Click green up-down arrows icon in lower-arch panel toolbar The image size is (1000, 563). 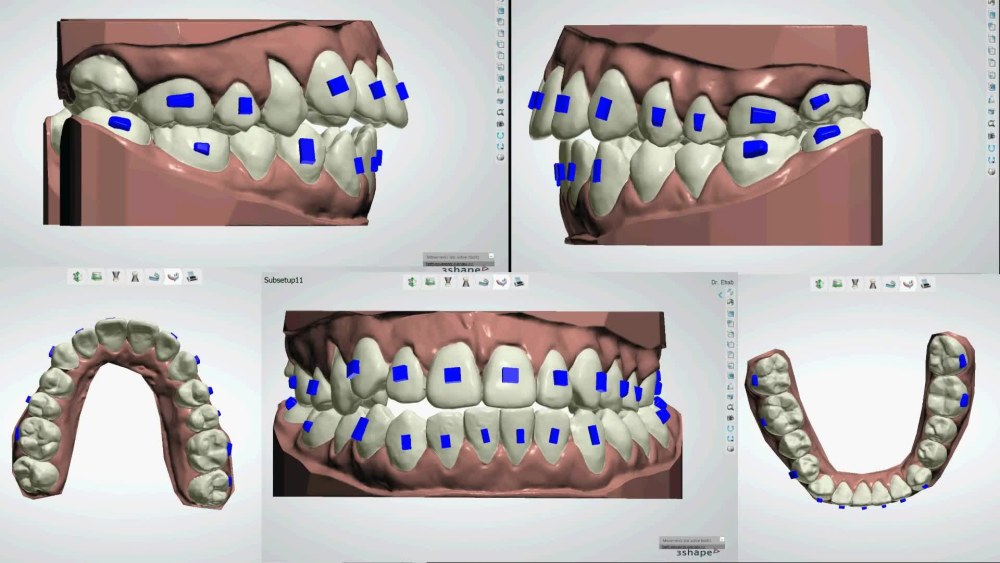pyautogui.click(x=820, y=284)
